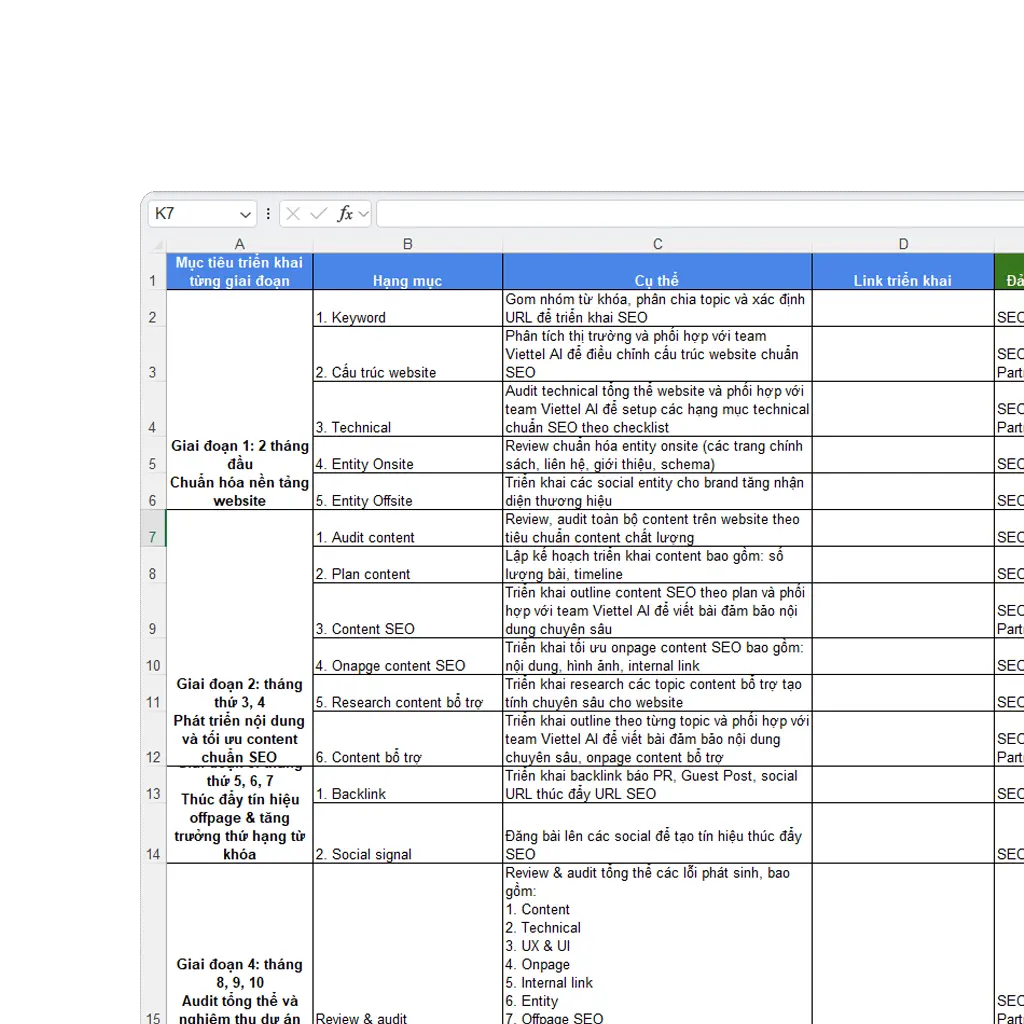Select the '2. Plan content' cell

pos(408,564)
